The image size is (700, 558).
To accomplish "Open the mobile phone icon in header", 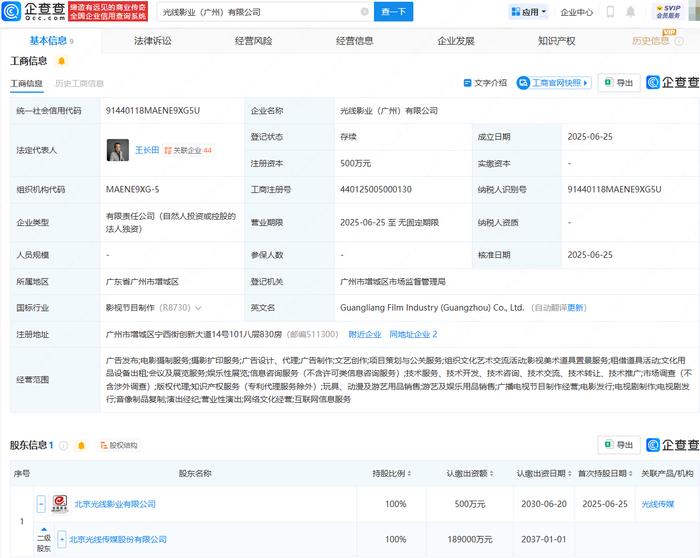I will pos(610,12).
